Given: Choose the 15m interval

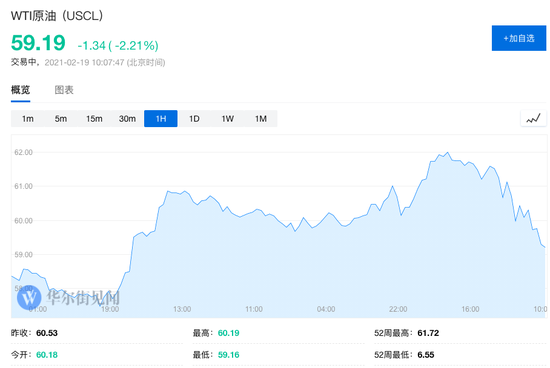Looking at the screenshot, I should point(94,119).
